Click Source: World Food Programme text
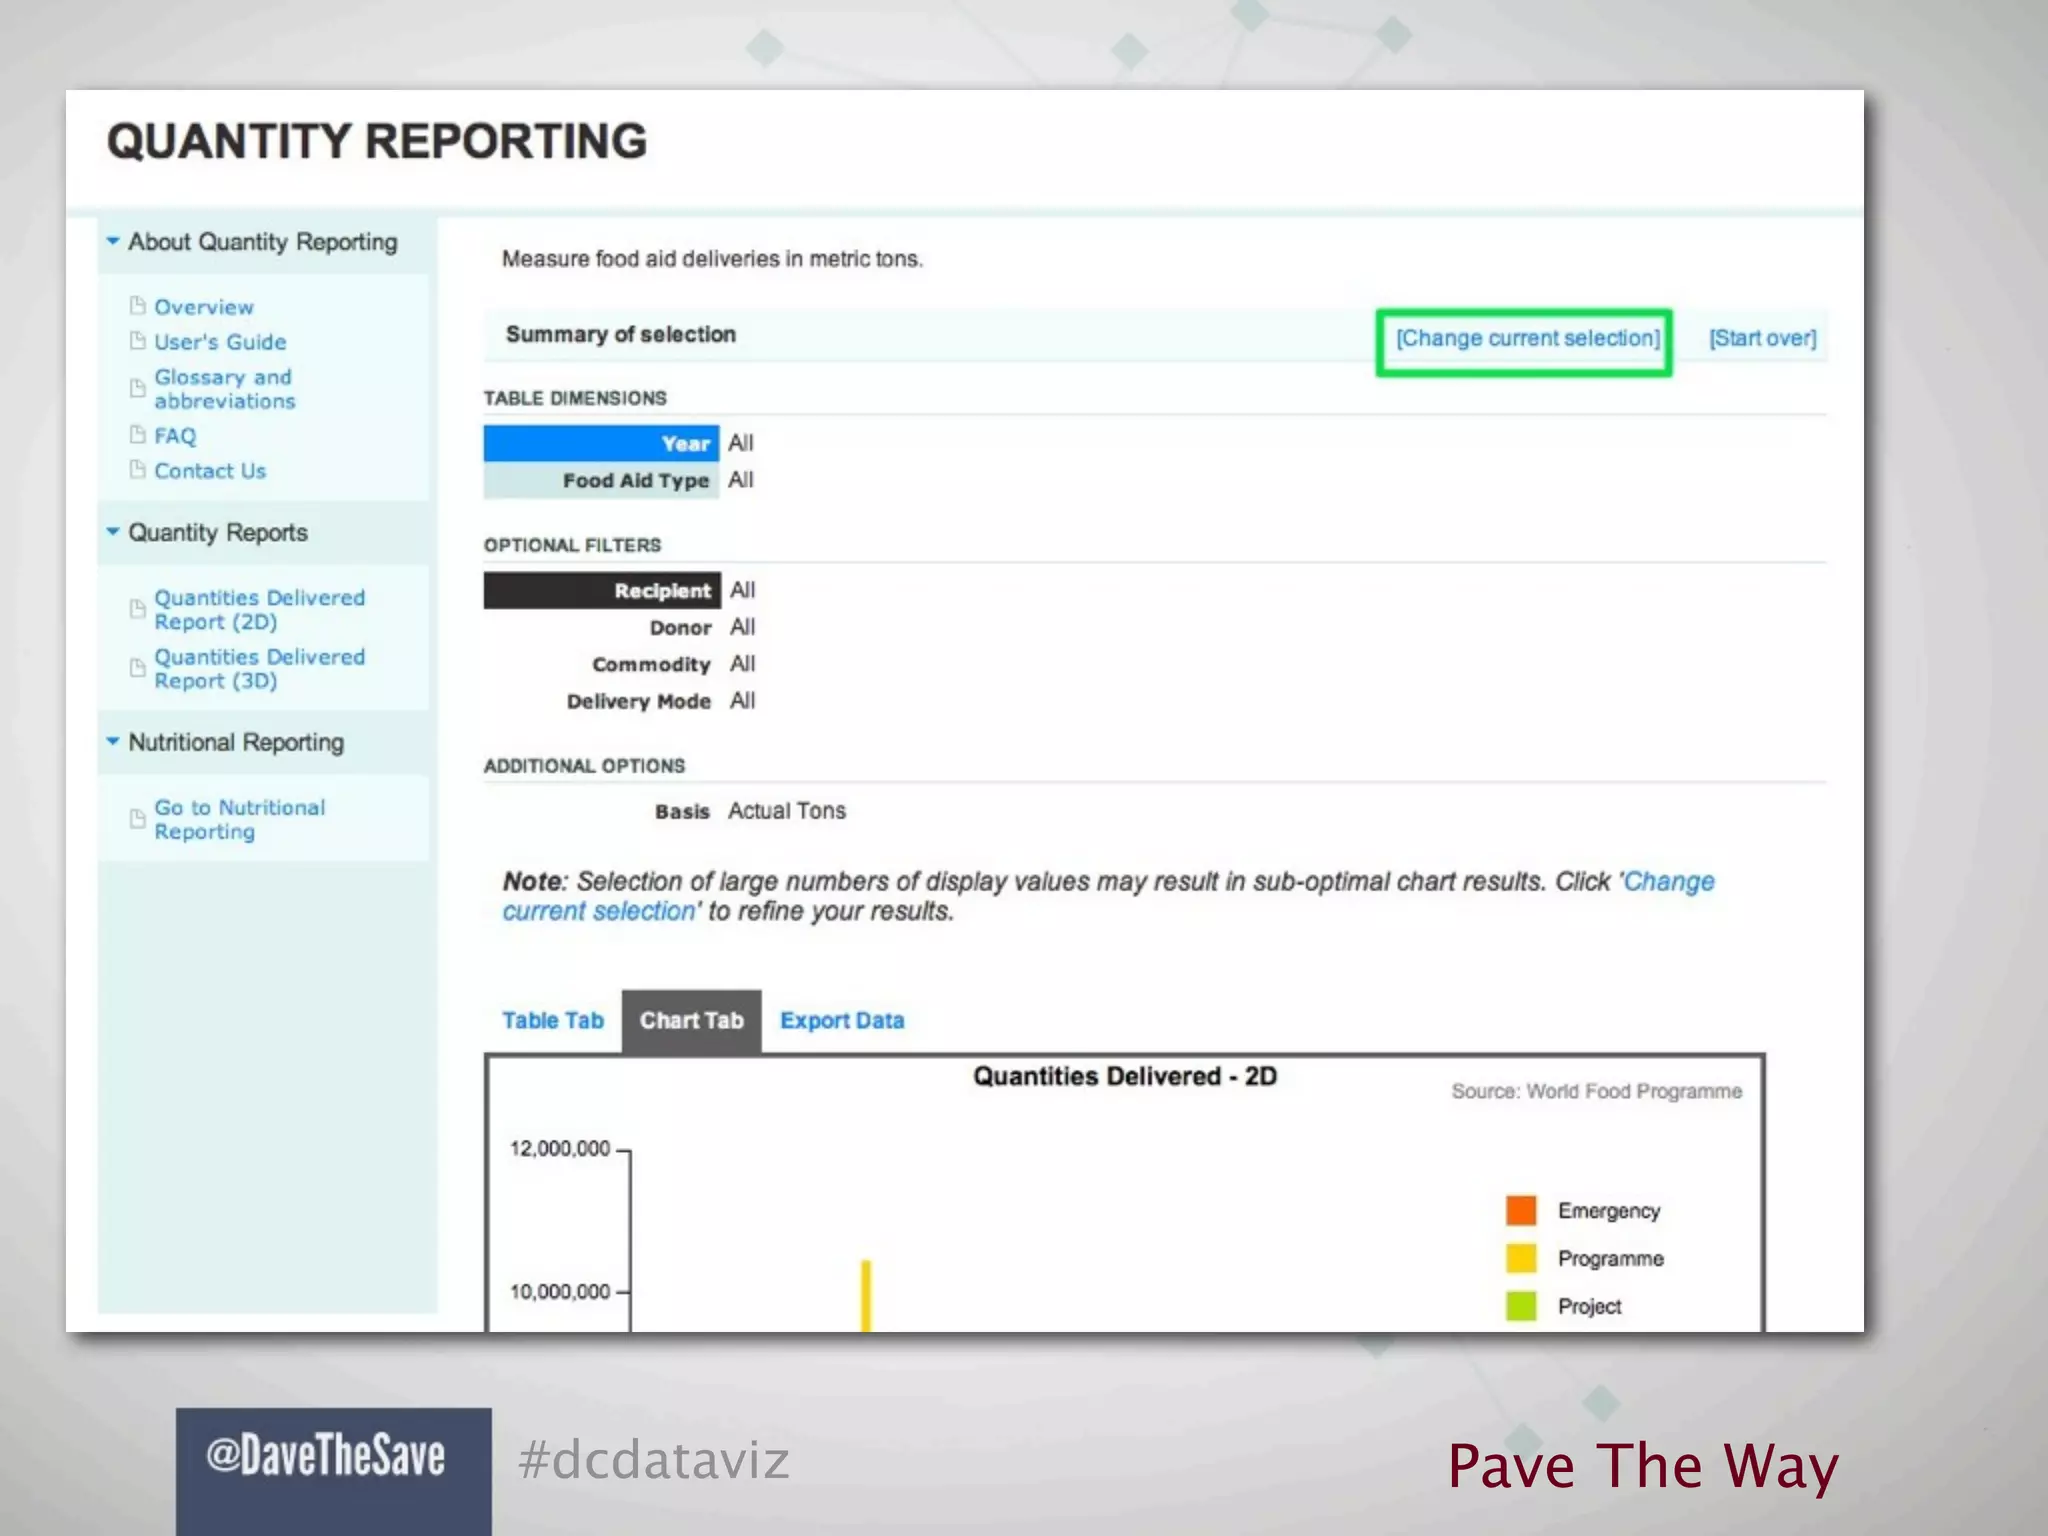 (x=1597, y=1091)
